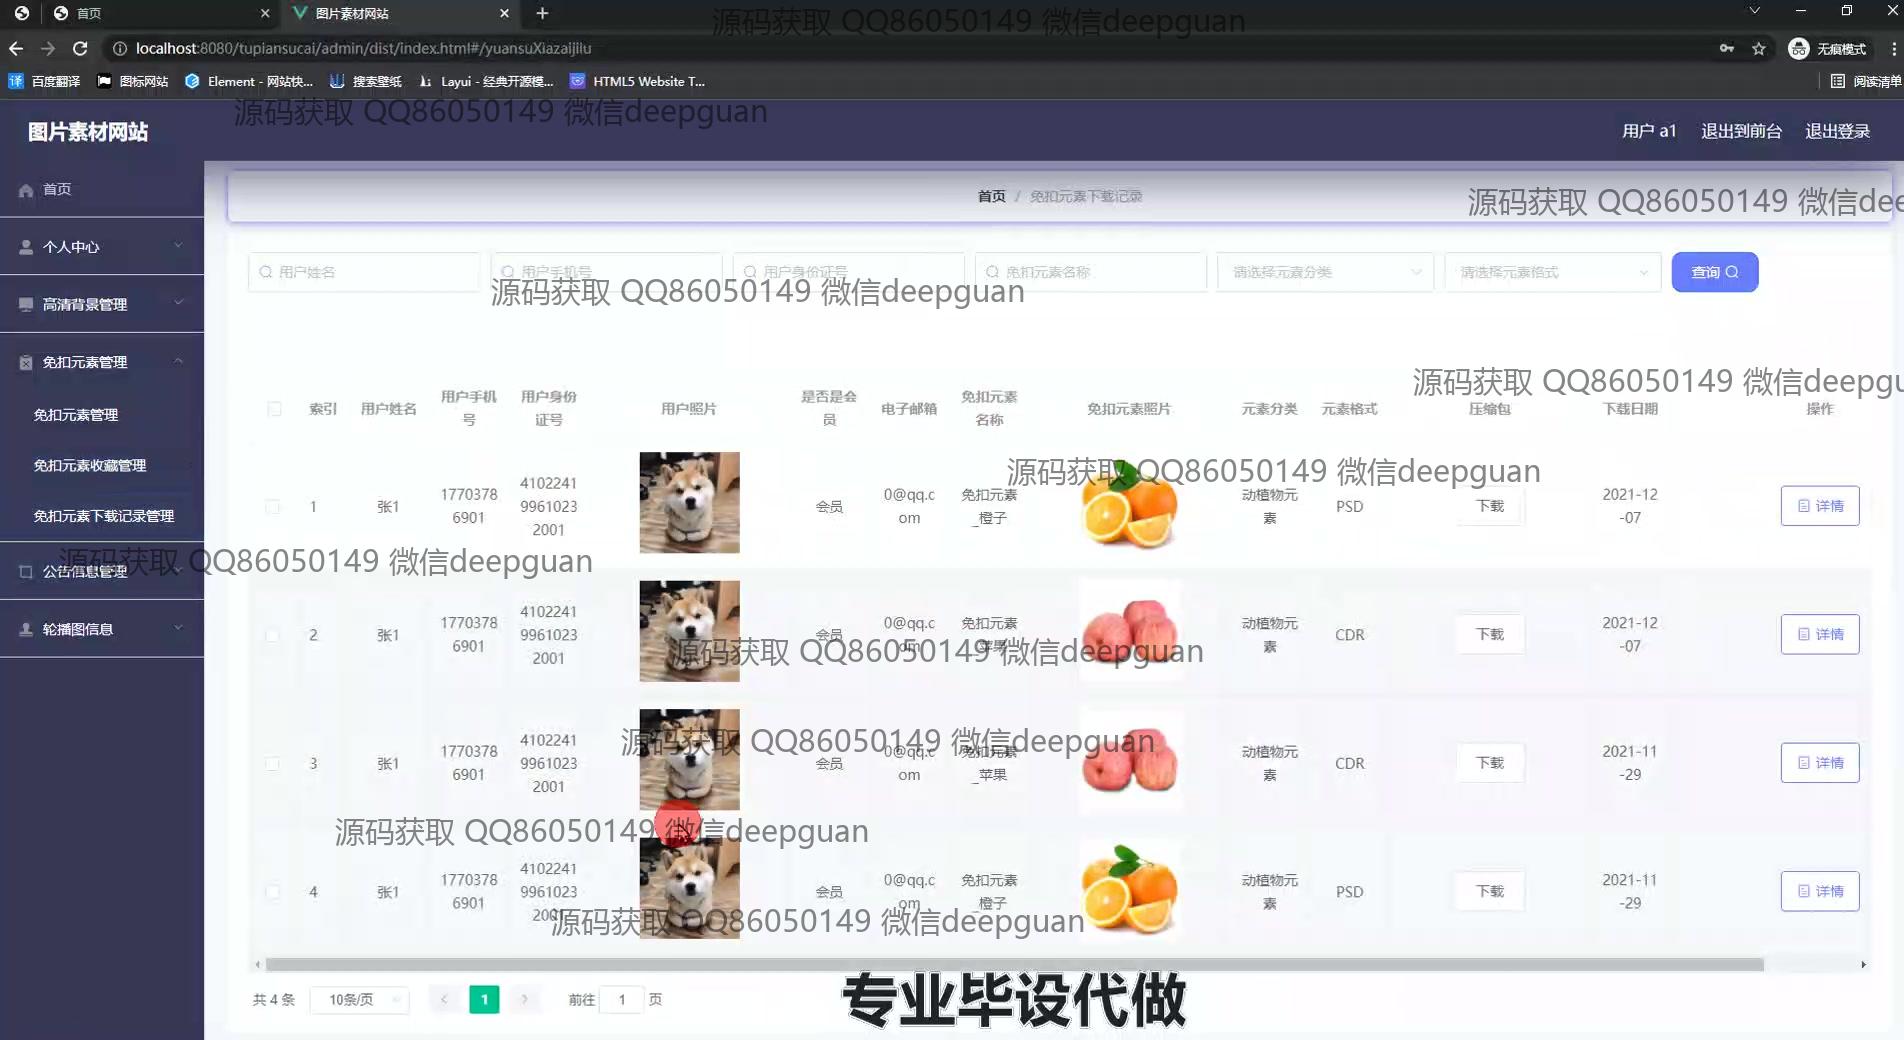Open 详情 for the 2021-11-29 CDR row
This screenshot has width=1904, height=1040.
(x=1820, y=763)
